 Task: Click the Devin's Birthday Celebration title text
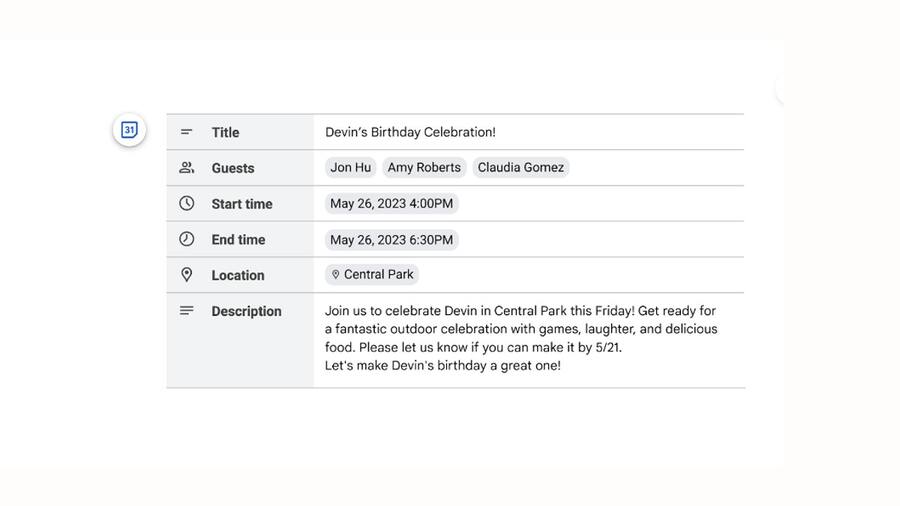pos(410,132)
